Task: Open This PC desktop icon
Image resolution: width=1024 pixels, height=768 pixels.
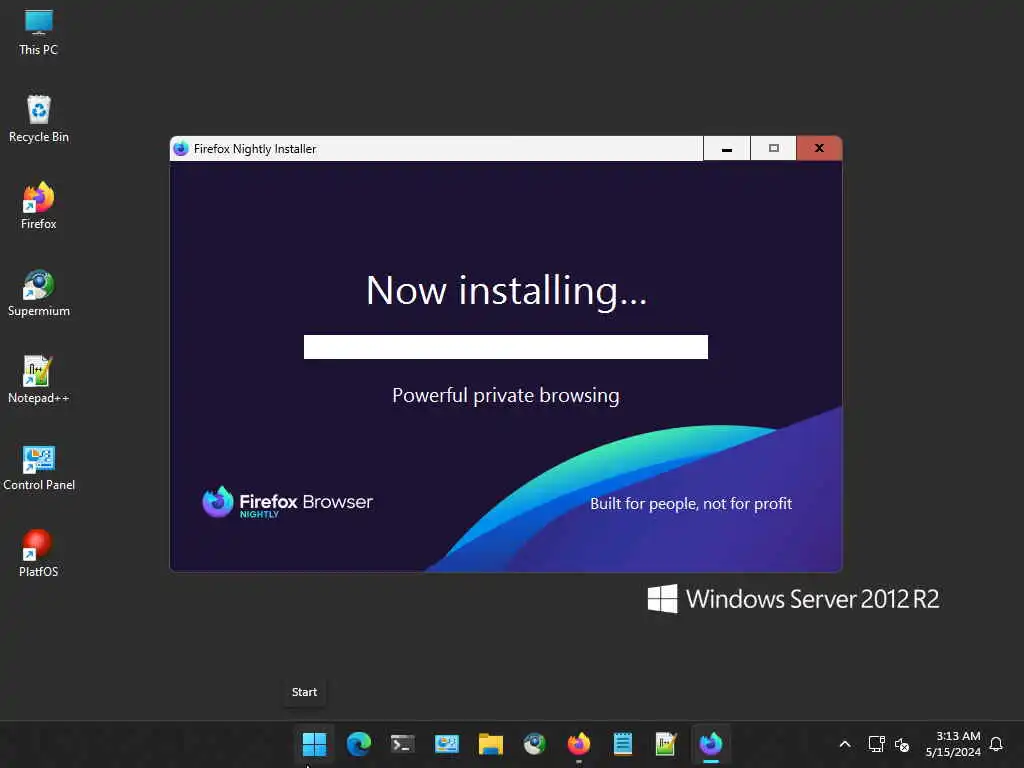Action: (x=39, y=33)
